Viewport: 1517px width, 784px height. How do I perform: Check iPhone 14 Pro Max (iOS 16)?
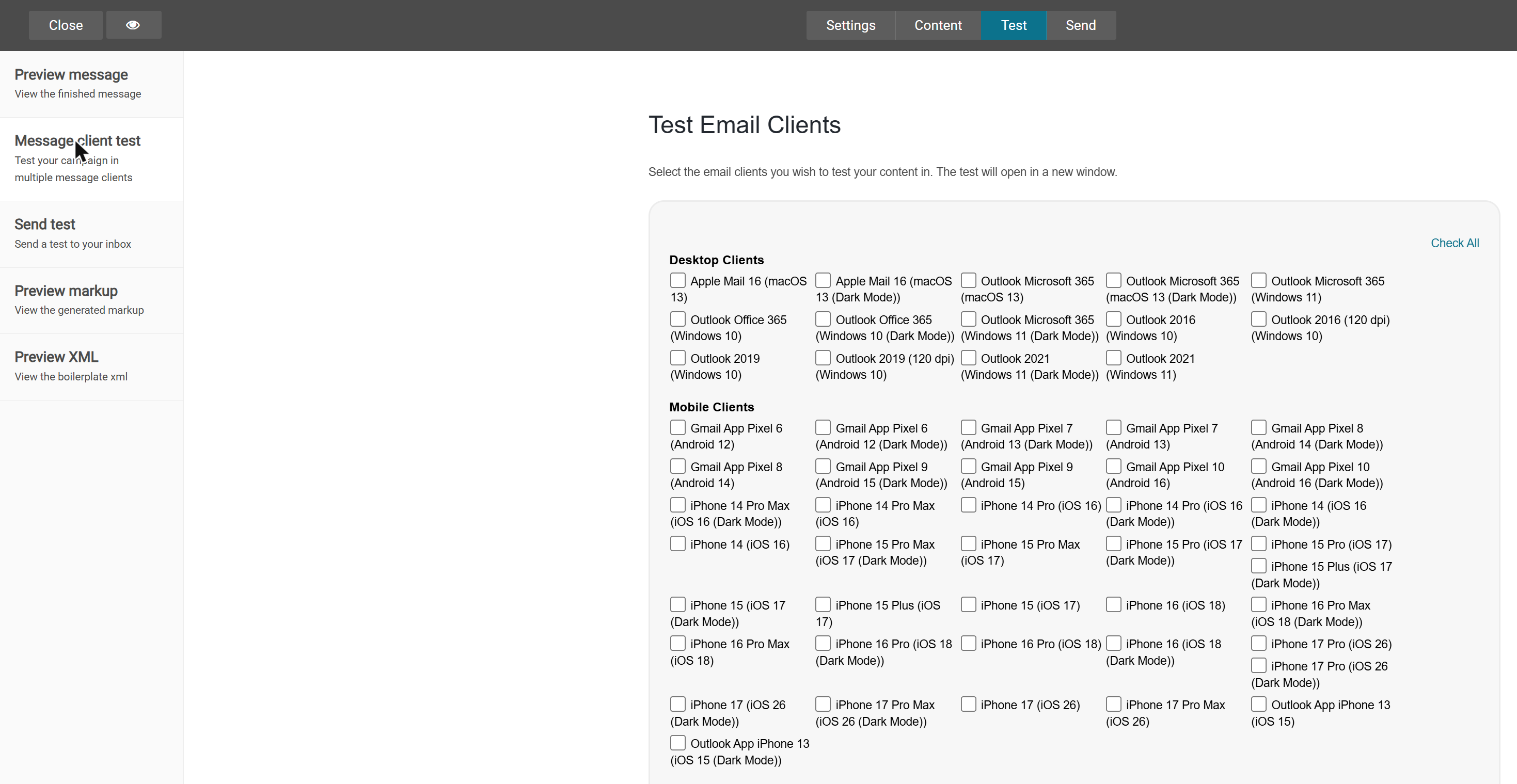click(x=823, y=505)
